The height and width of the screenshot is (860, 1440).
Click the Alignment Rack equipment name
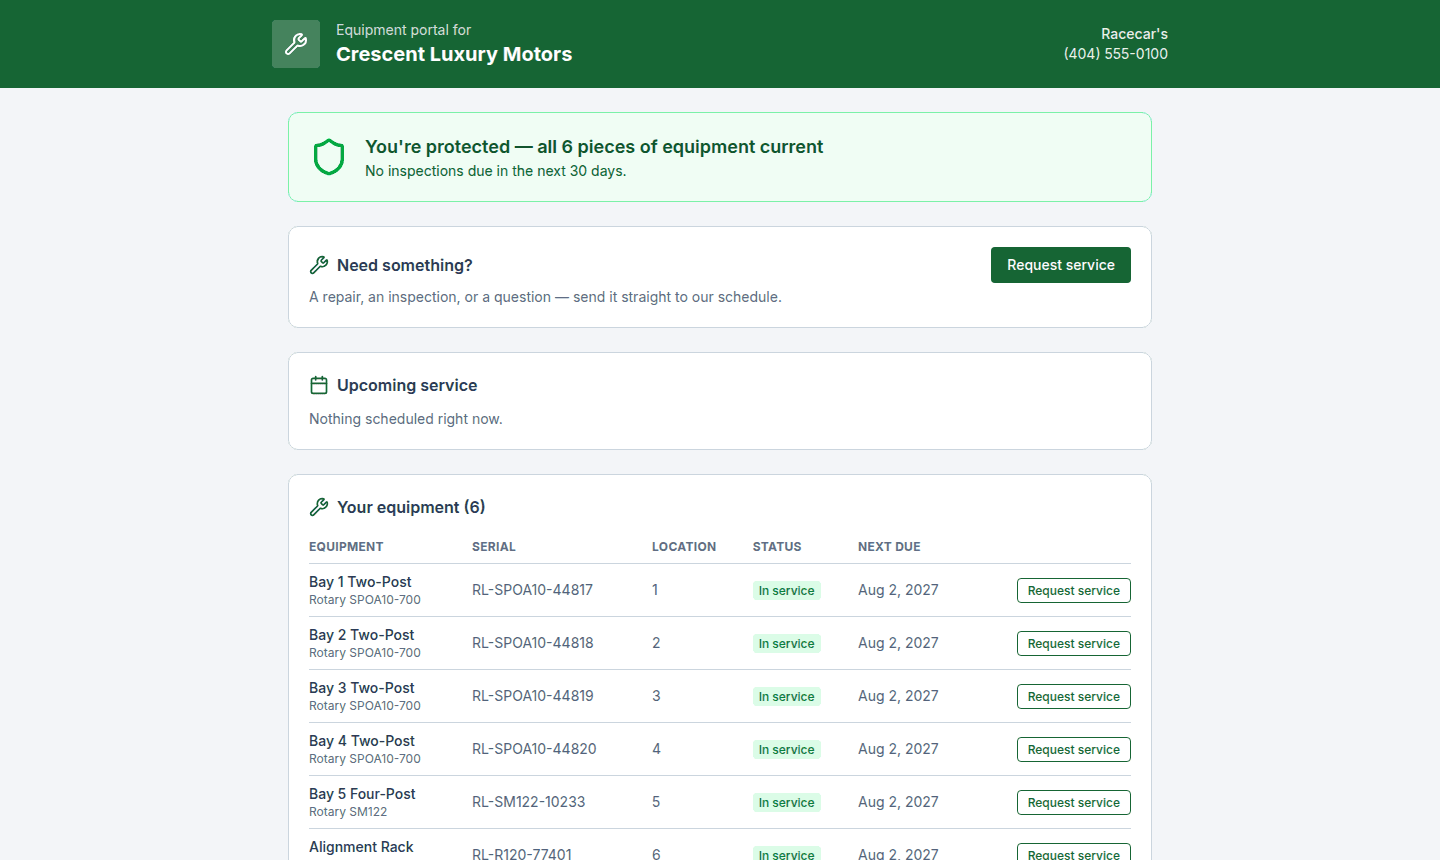tap(361, 847)
